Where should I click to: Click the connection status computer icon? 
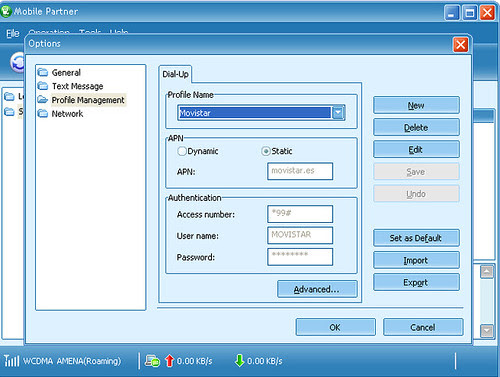[152, 361]
